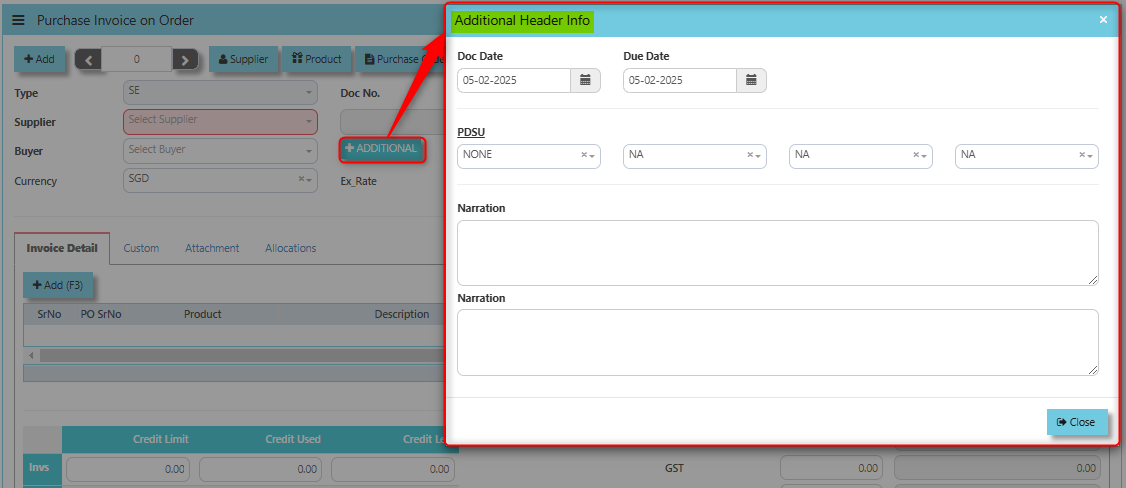Clear the SGD currency selection

pyautogui.click(x=301, y=179)
